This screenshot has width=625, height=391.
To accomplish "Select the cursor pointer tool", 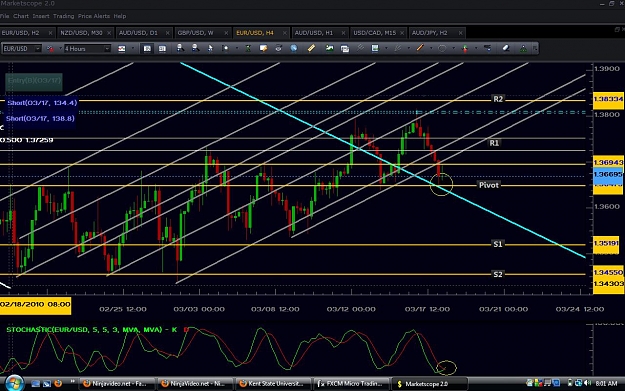I will click(x=210, y=48).
